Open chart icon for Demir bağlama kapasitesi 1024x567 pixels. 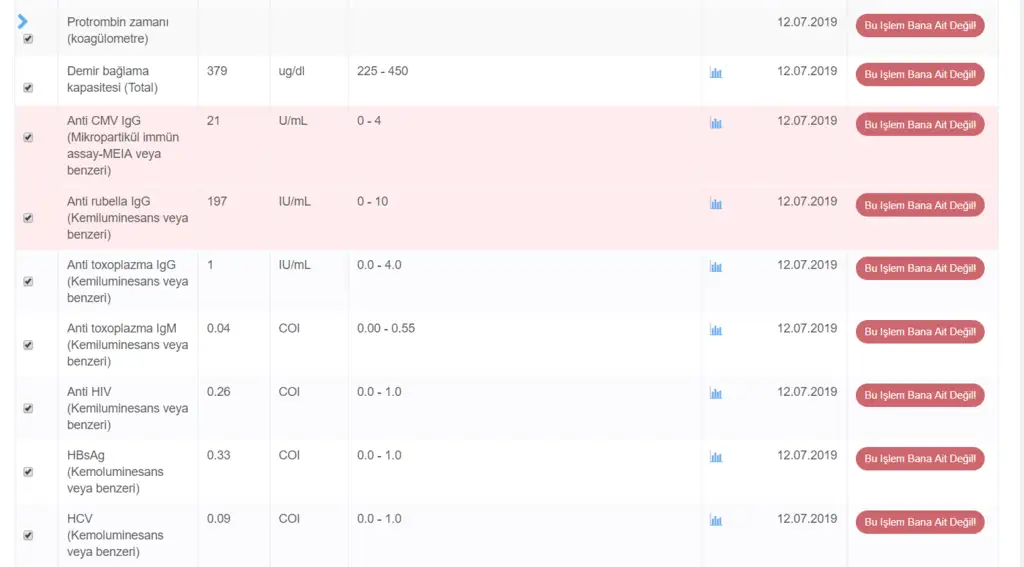click(715, 73)
